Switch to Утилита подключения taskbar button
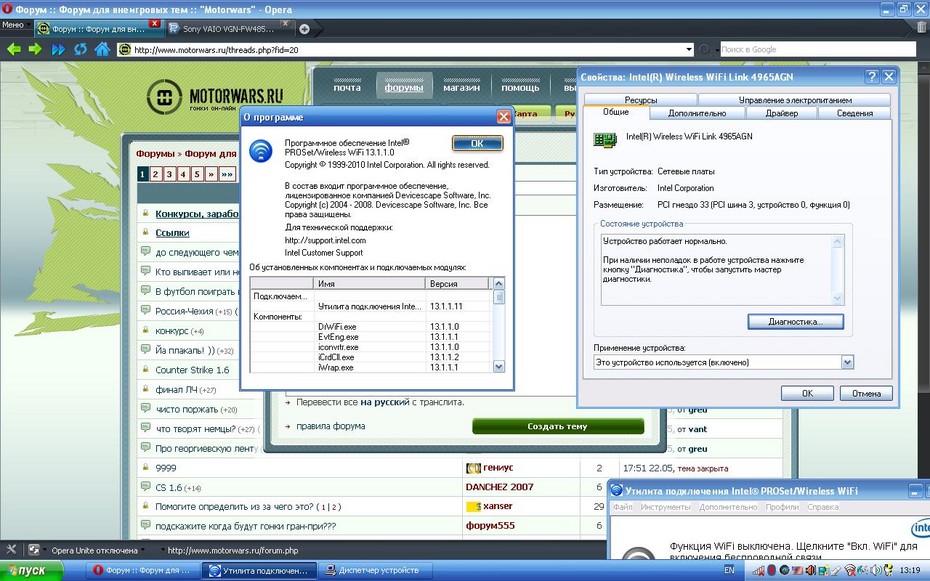The width and height of the screenshot is (930, 581). 259,570
